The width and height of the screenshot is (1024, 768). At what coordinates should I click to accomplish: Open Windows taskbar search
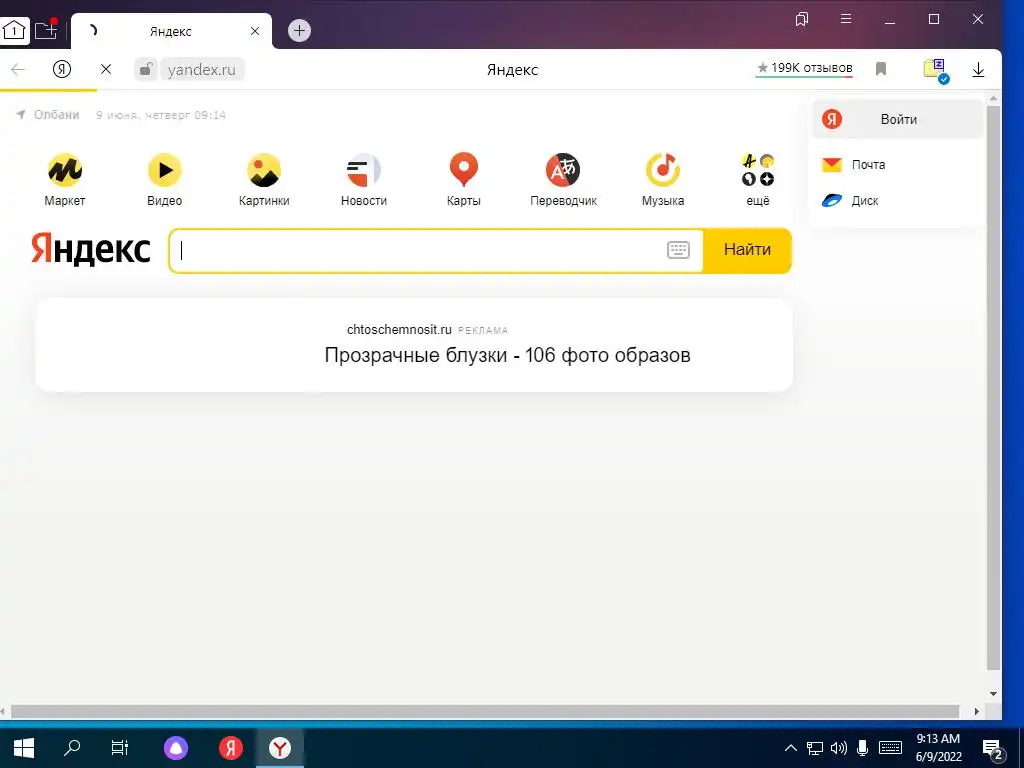72,748
